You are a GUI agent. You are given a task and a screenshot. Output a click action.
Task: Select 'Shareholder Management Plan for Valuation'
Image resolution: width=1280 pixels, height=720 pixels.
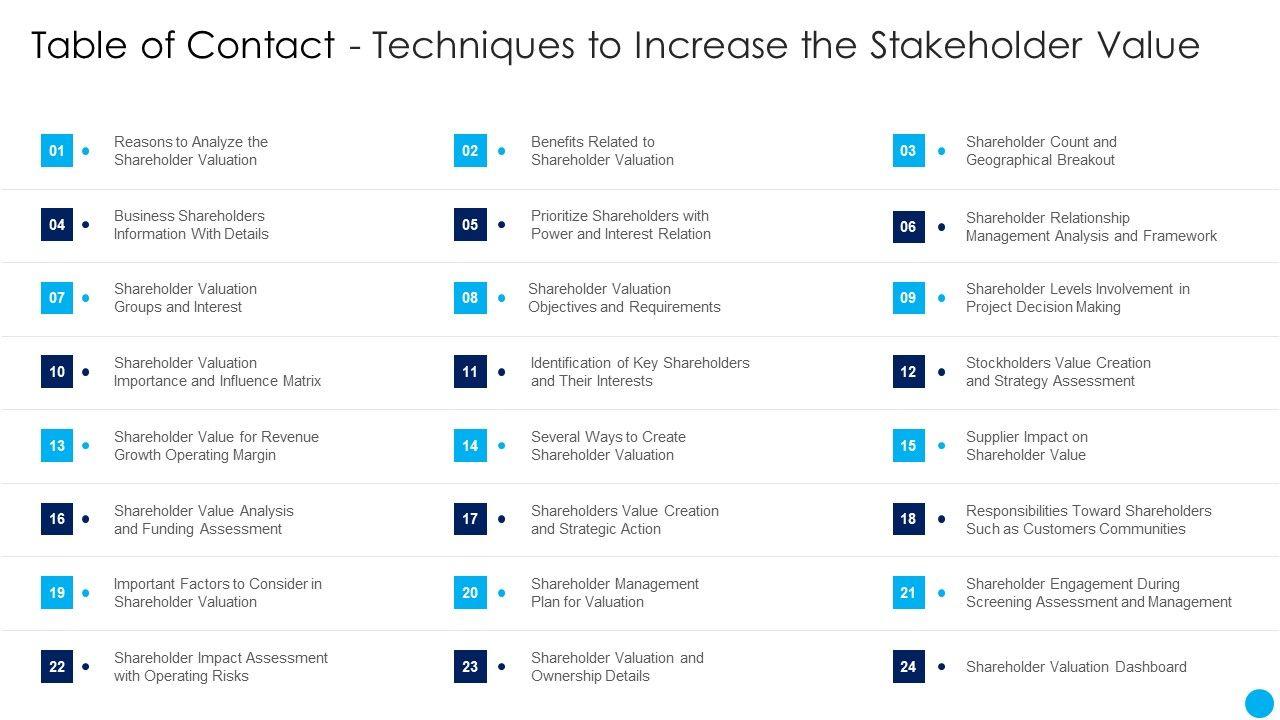click(614, 593)
